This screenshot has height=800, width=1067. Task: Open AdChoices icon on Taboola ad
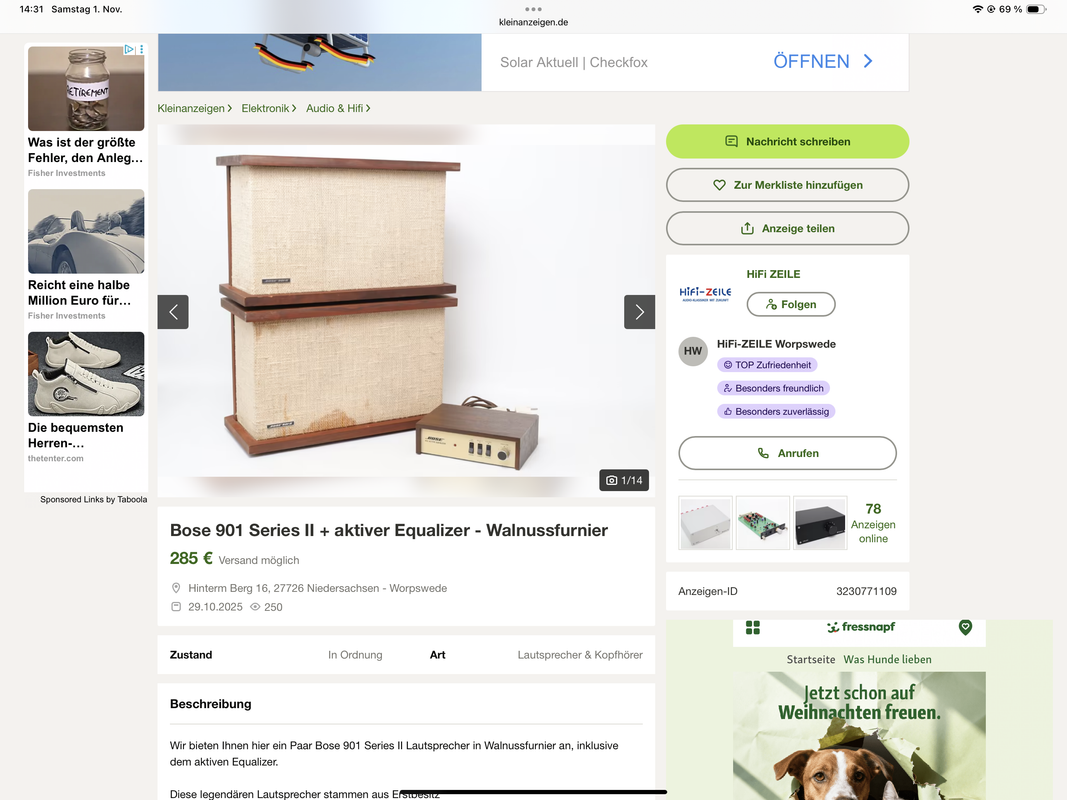pyautogui.click(x=129, y=50)
